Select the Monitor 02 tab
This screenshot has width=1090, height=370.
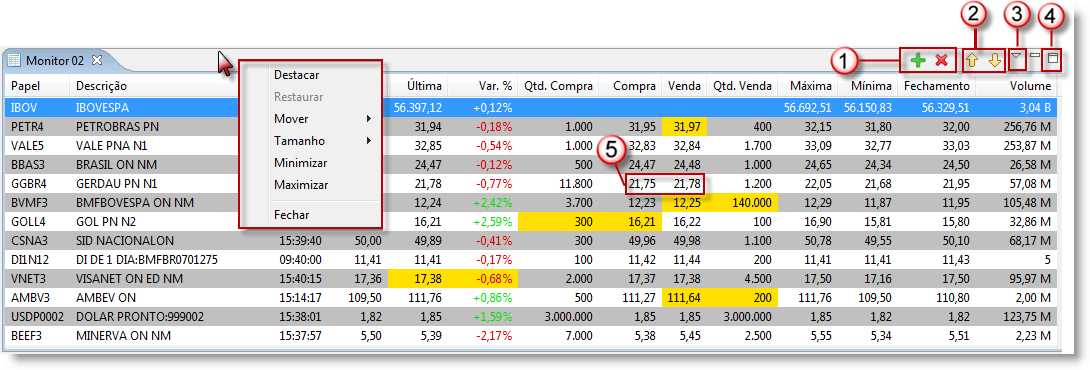click(54, 61)
